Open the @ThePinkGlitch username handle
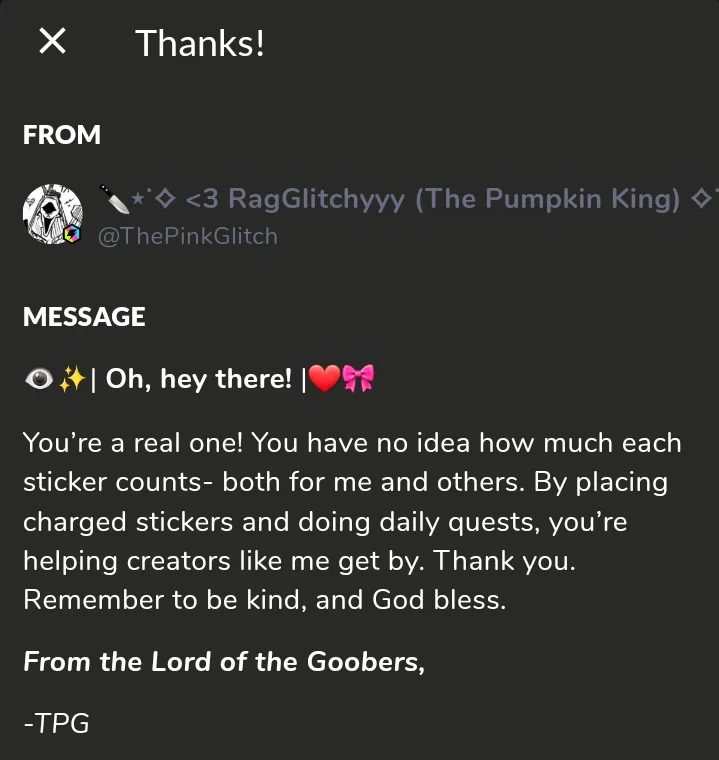 click(x=186, y=236)
